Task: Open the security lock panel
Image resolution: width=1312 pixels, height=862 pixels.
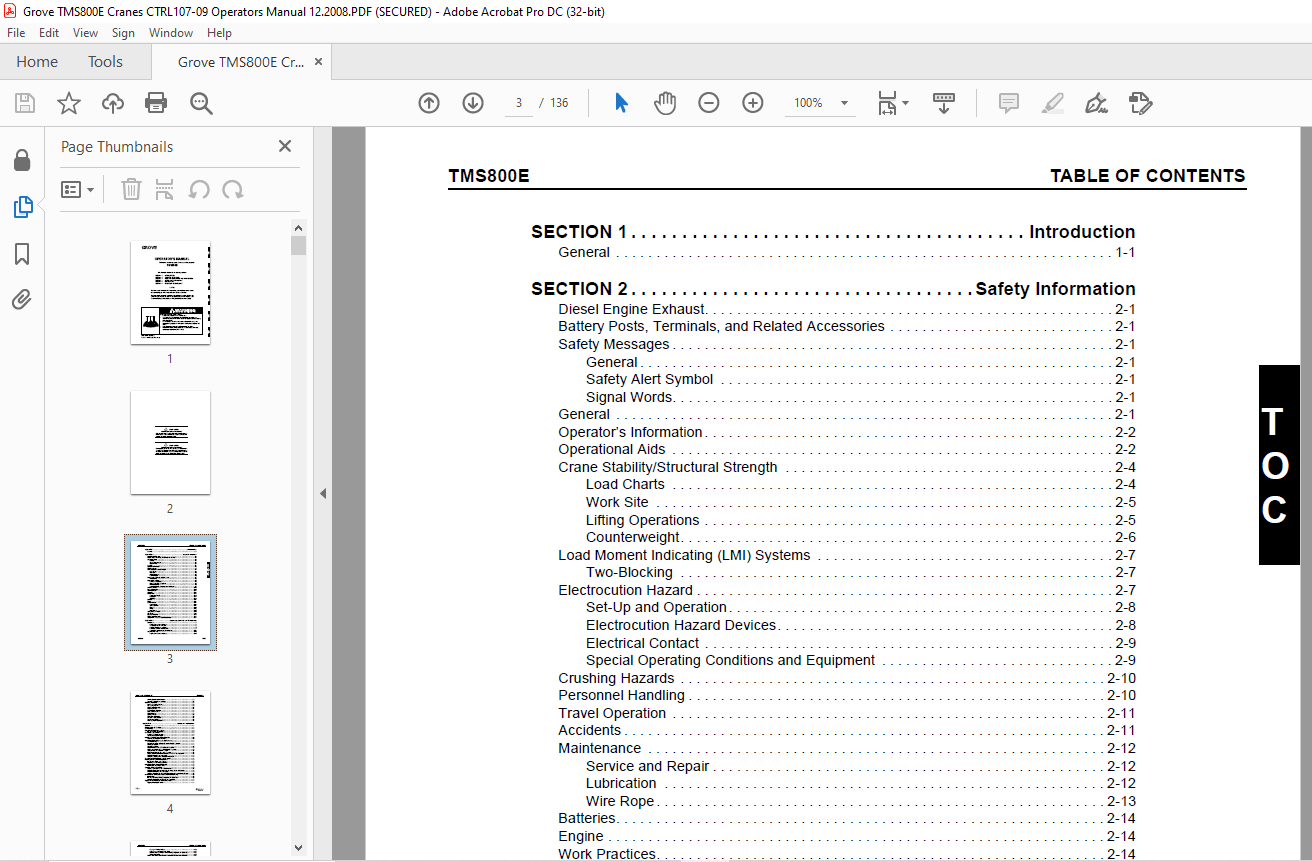Action: pos(22,160)
